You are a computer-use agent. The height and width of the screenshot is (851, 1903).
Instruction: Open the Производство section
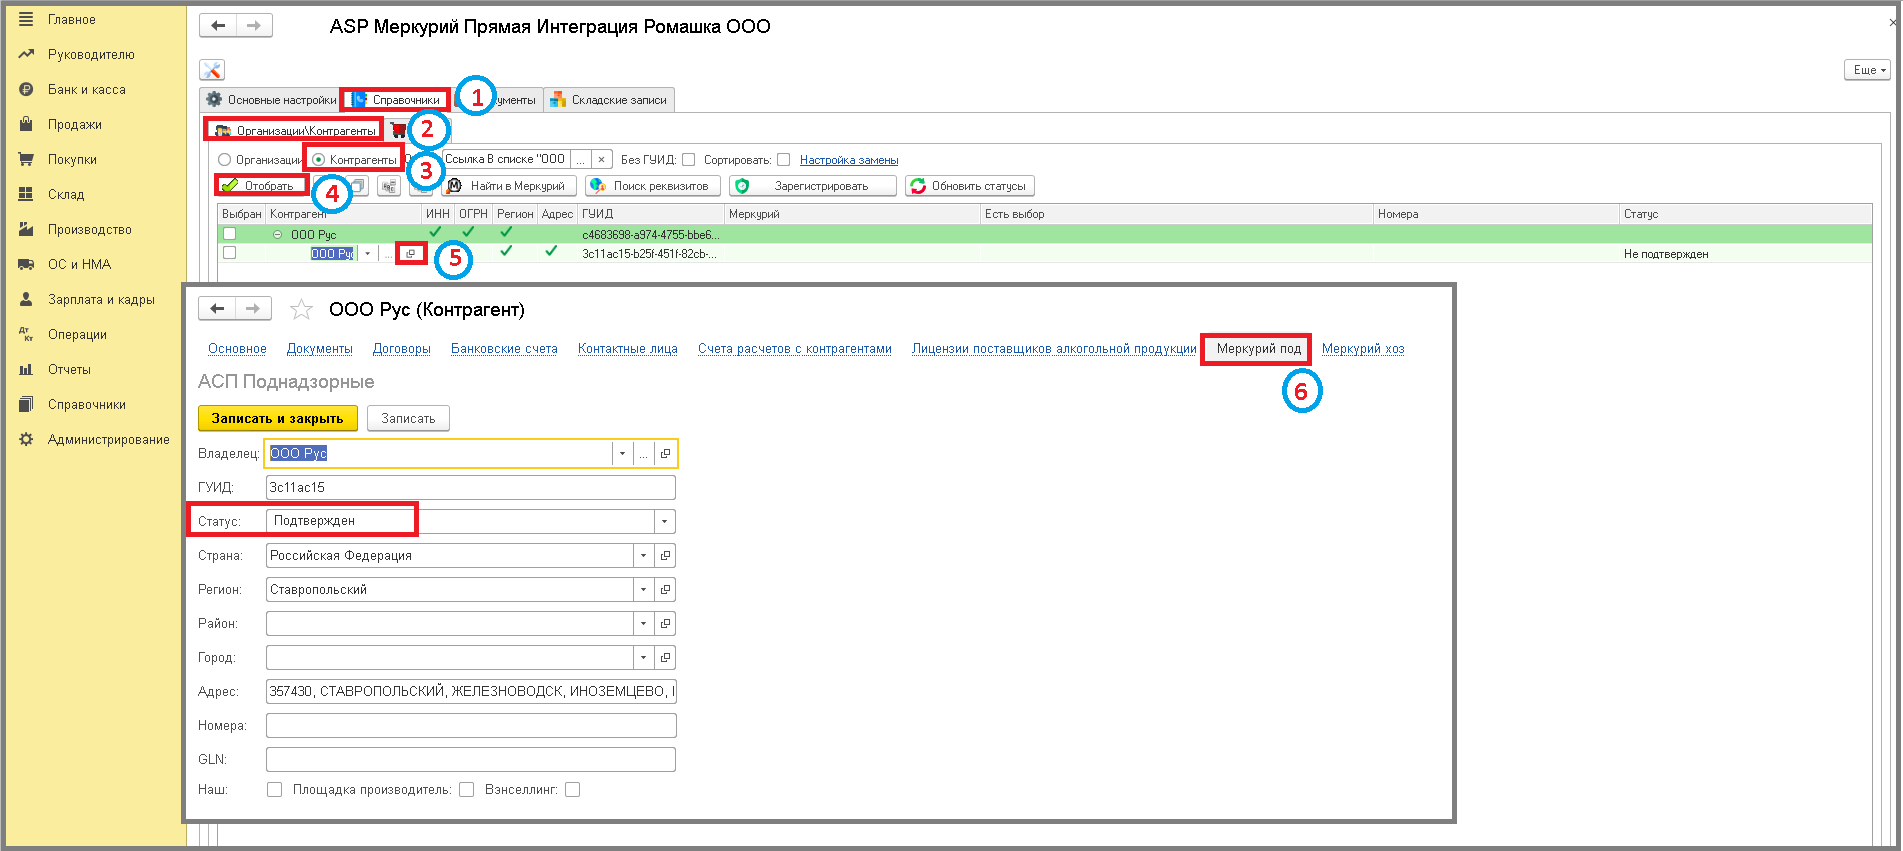click(x=89, y=229)
